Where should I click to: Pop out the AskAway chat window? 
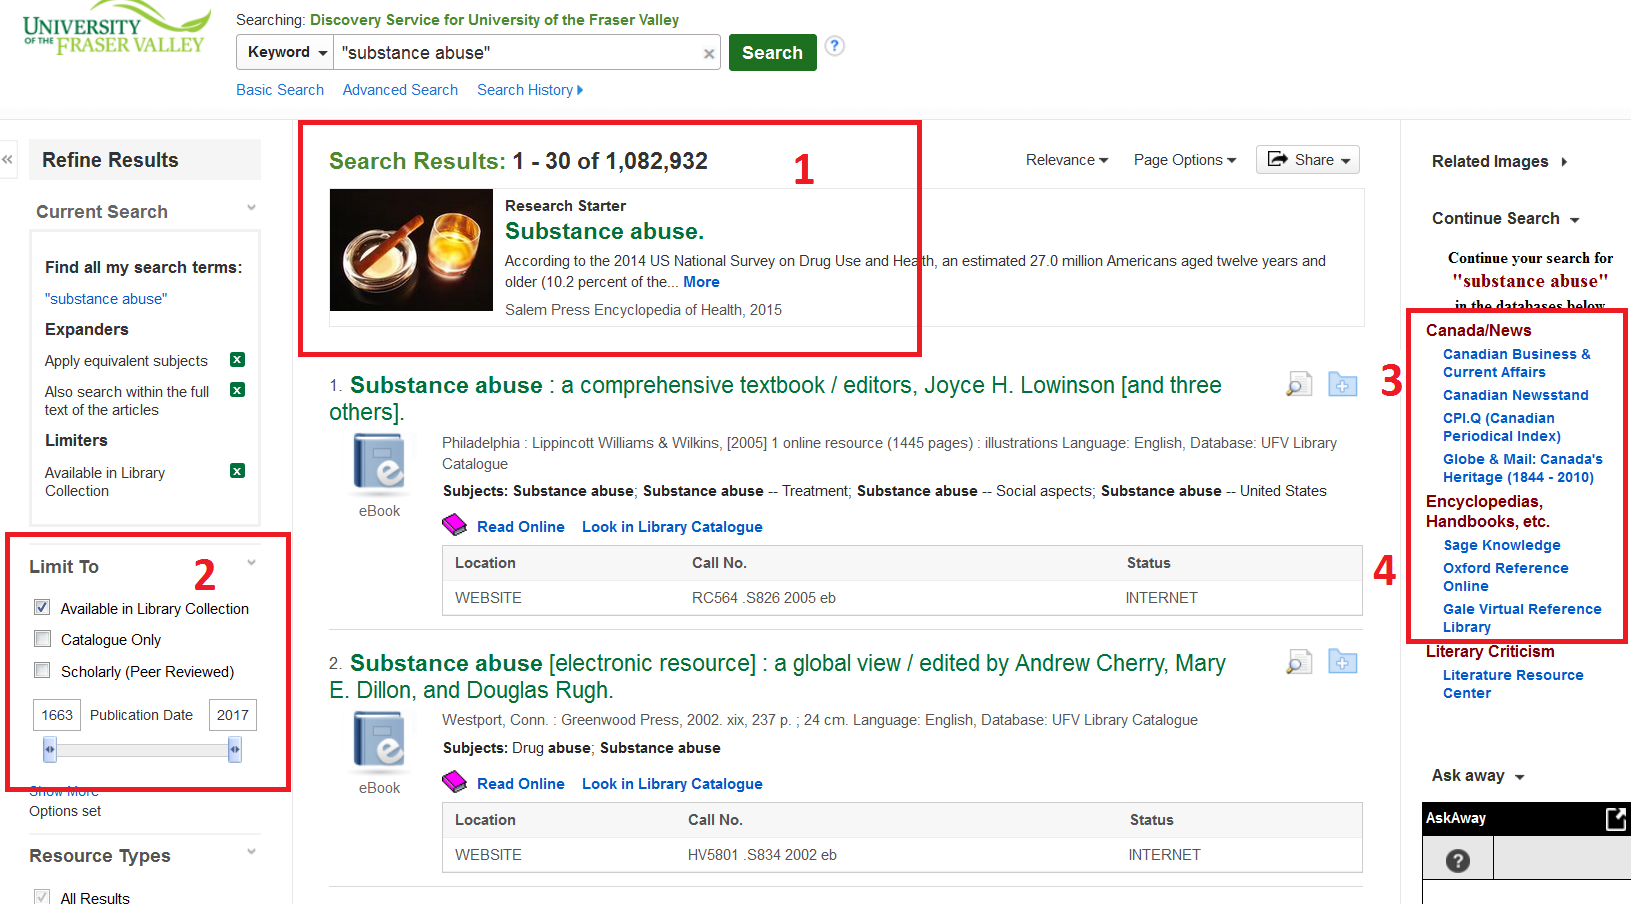pyautogui.click(x=1616, y=819)
